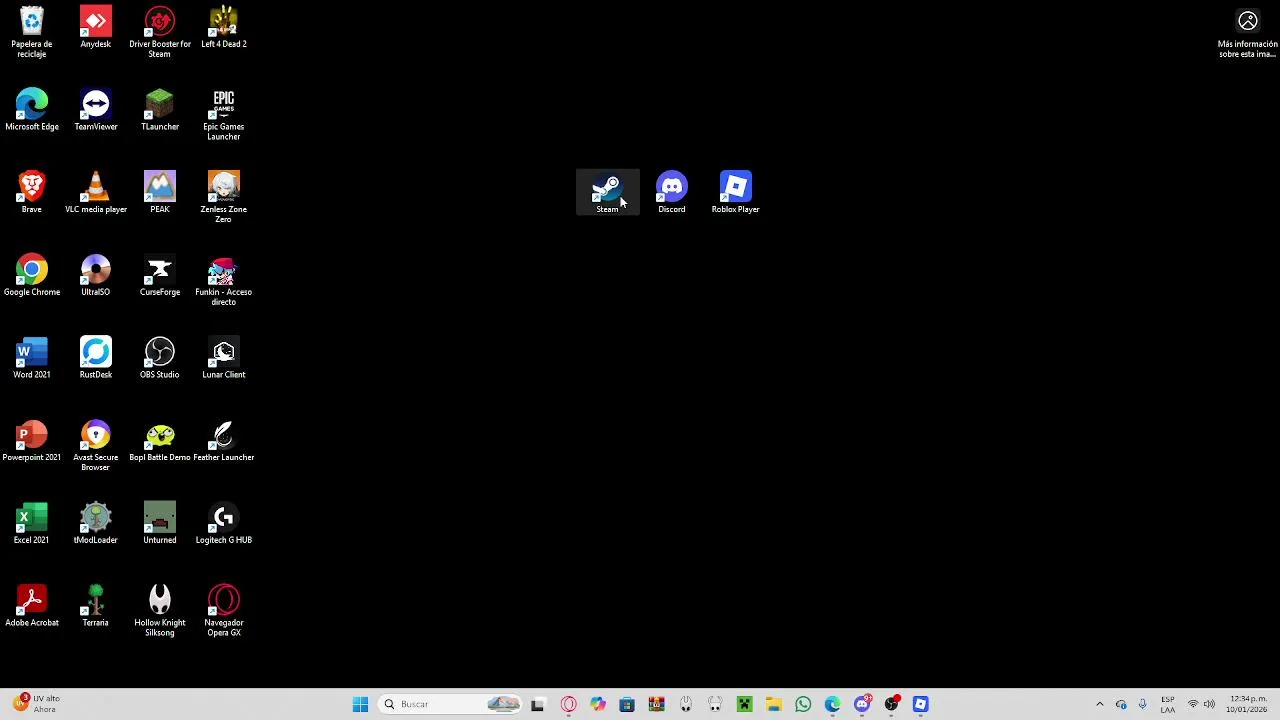Open Microsoft Store from the taskbar
1280x720 pixels.
coord(627,704)
